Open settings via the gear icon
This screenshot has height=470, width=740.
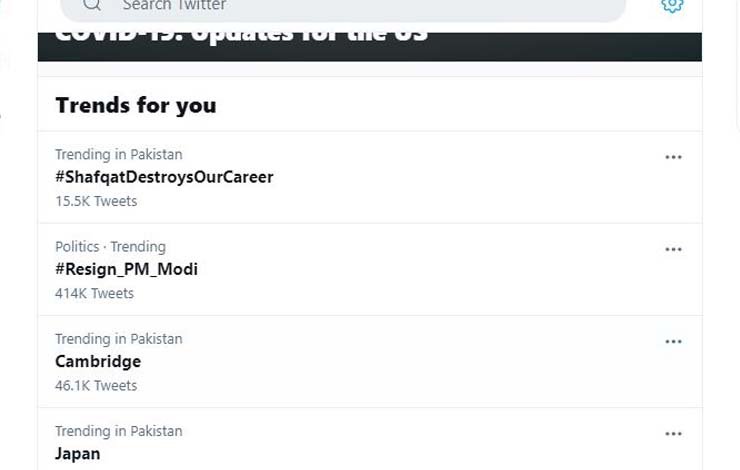coord(672,5)
